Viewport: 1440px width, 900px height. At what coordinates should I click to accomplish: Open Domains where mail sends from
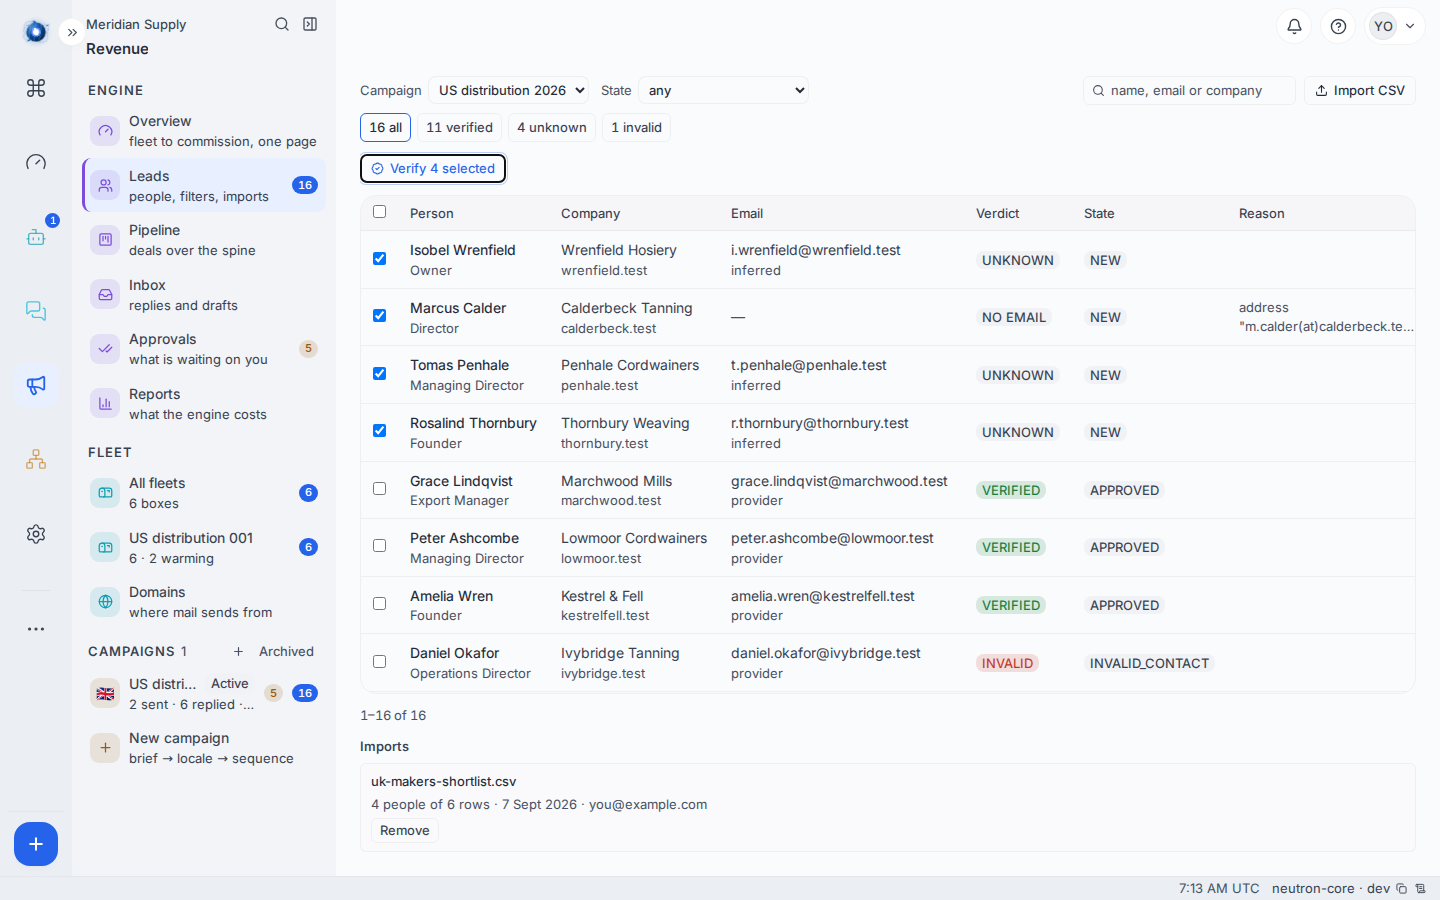(x=204, y=602)
